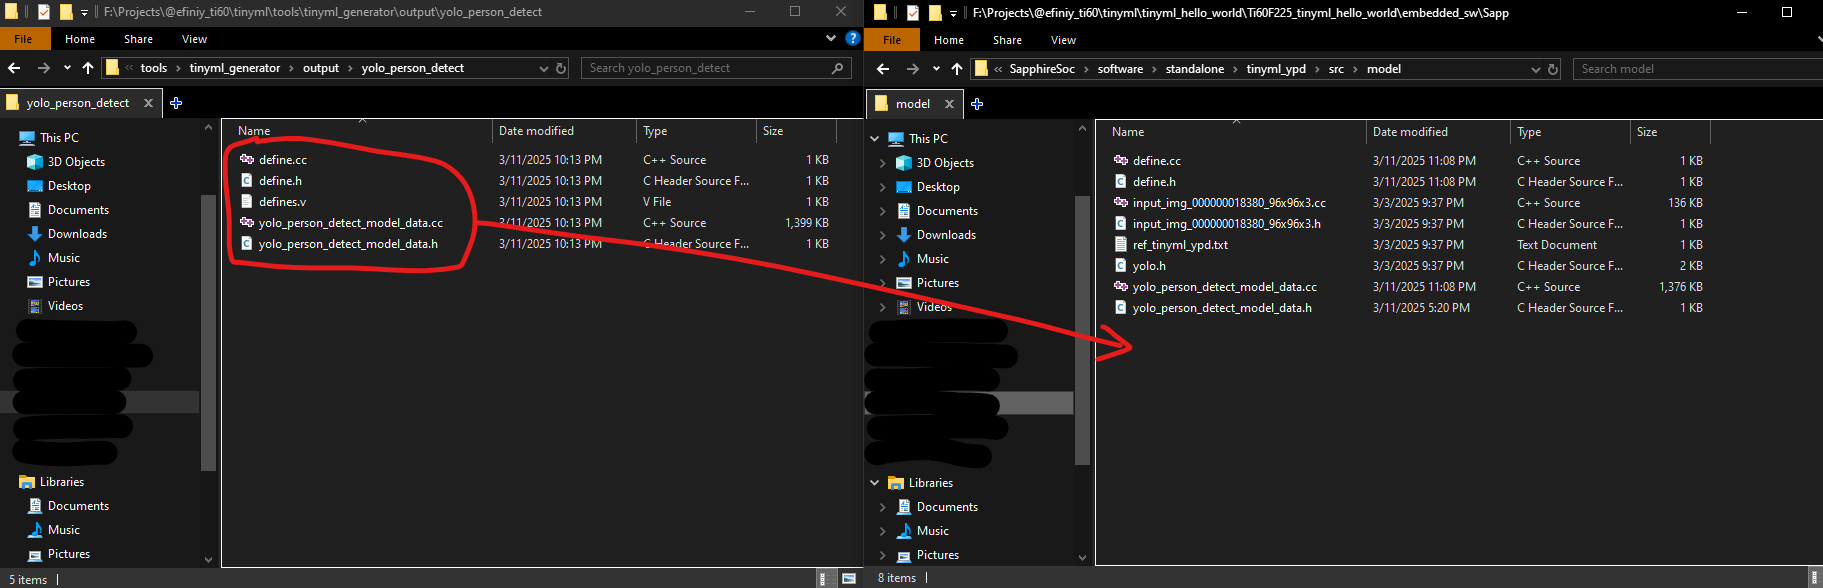Viewport: 1823px width, 588px height.
Task: Refresh the model folder view
Action: 1553,69
